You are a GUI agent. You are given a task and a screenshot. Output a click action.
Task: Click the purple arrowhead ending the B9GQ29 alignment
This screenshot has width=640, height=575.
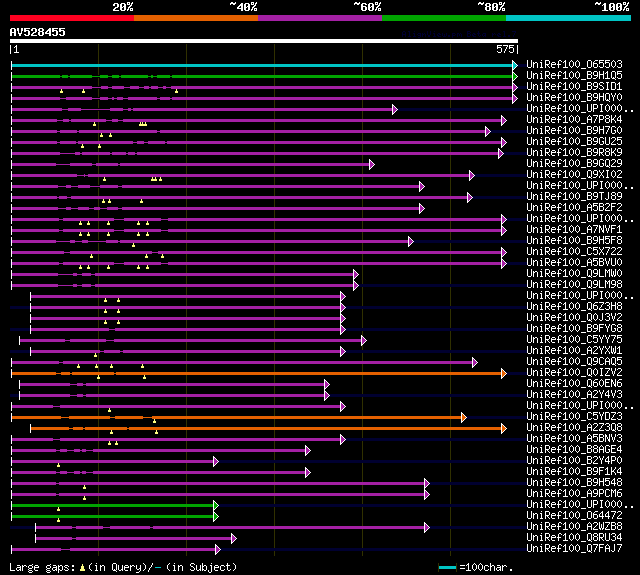point(372,164)
